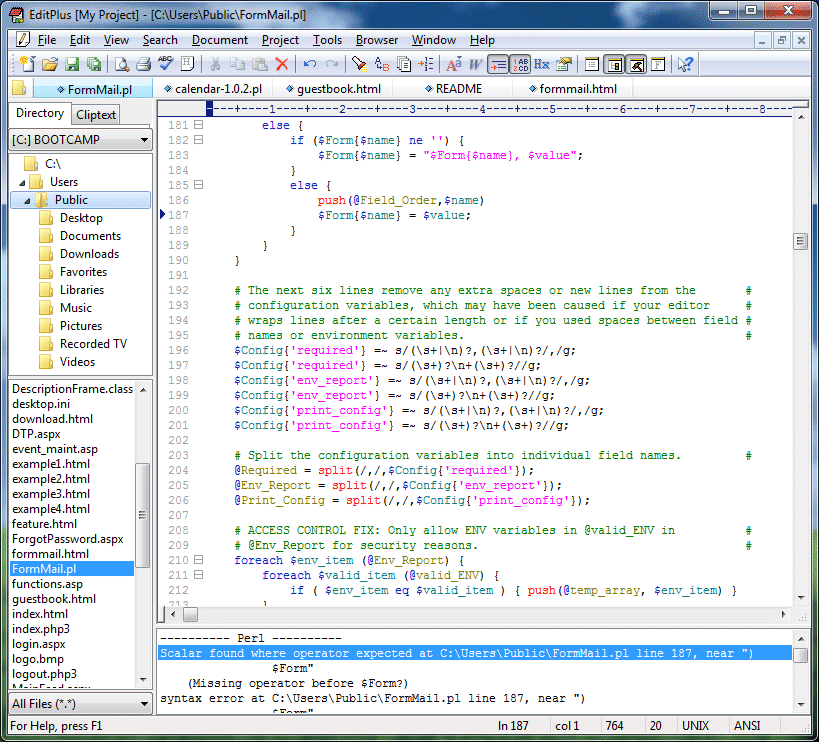Click the folder icon left of document tabs
Screen dimensions: 819x742
(x=19, y=88)
